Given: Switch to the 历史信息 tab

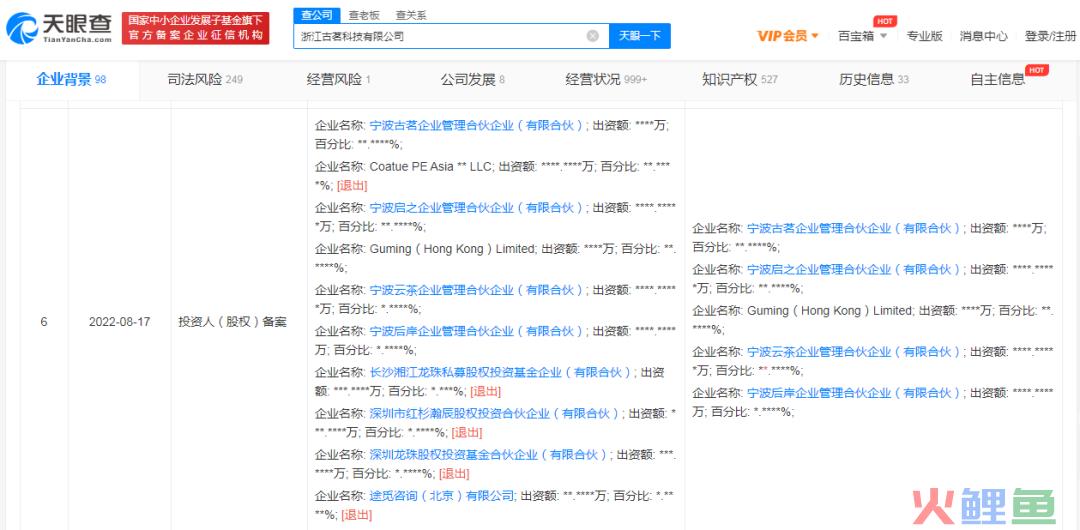Looking at the screenshot, I should (874, 80).
